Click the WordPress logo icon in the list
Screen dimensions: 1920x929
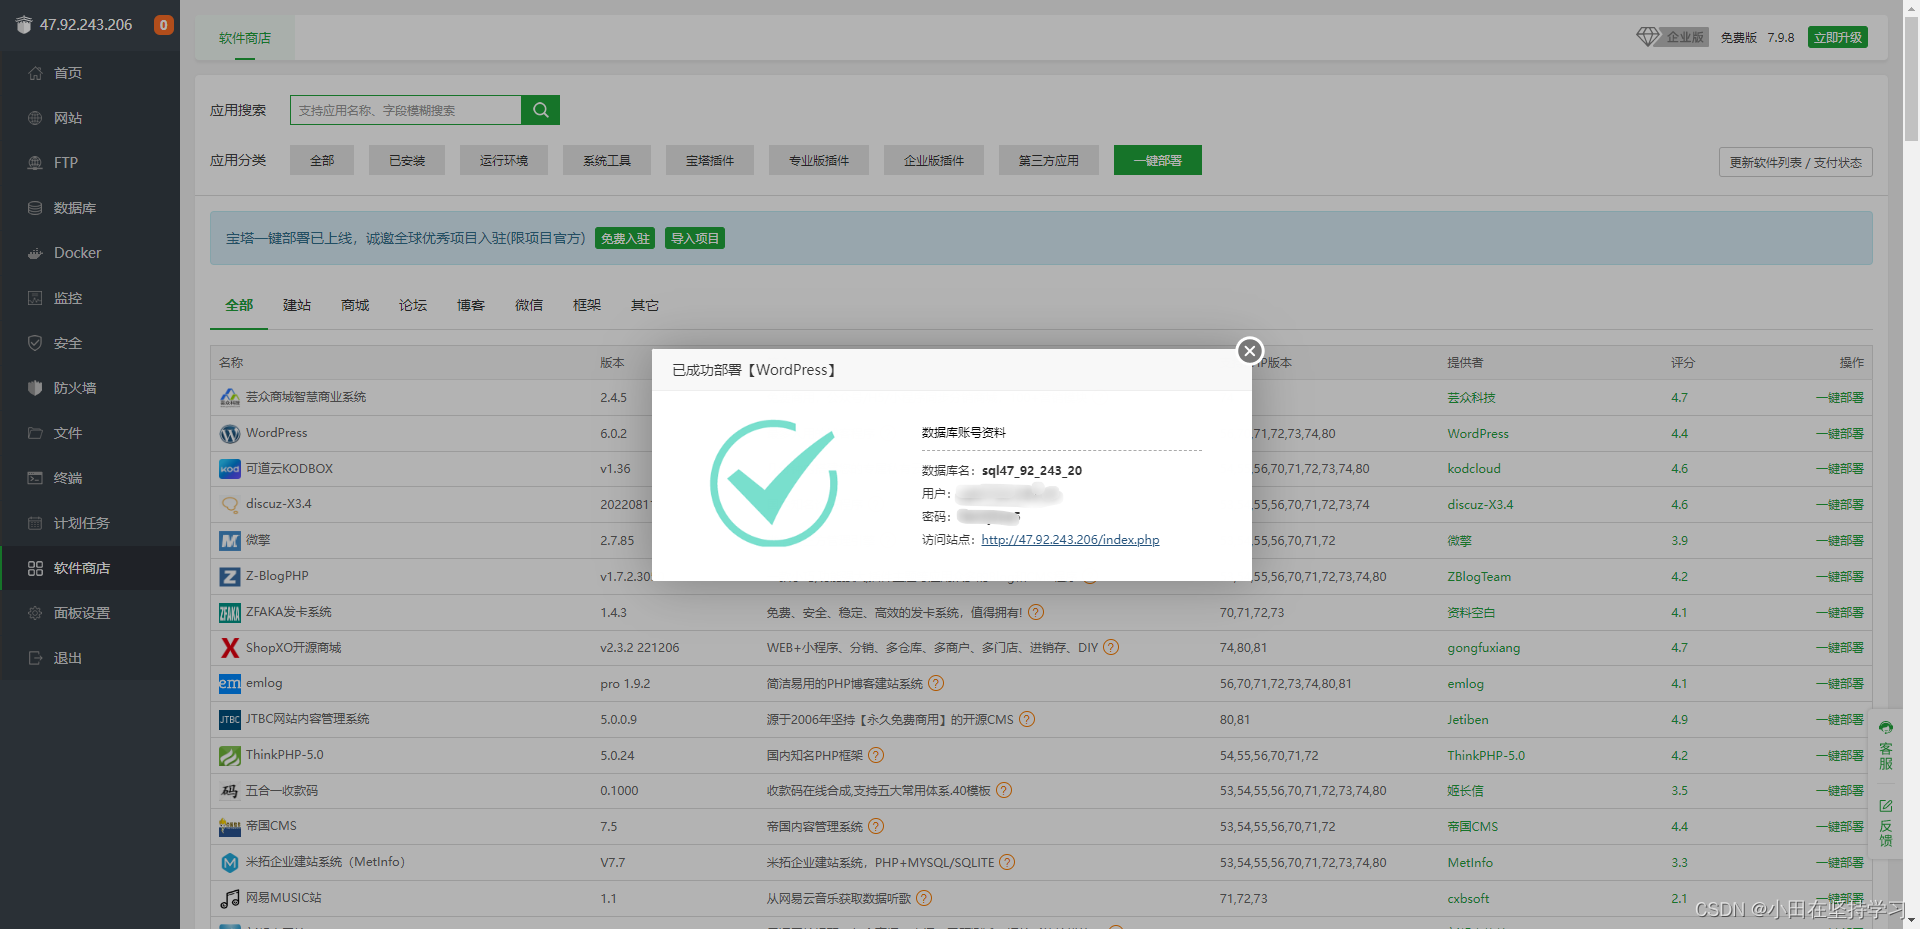click(230, 433)
